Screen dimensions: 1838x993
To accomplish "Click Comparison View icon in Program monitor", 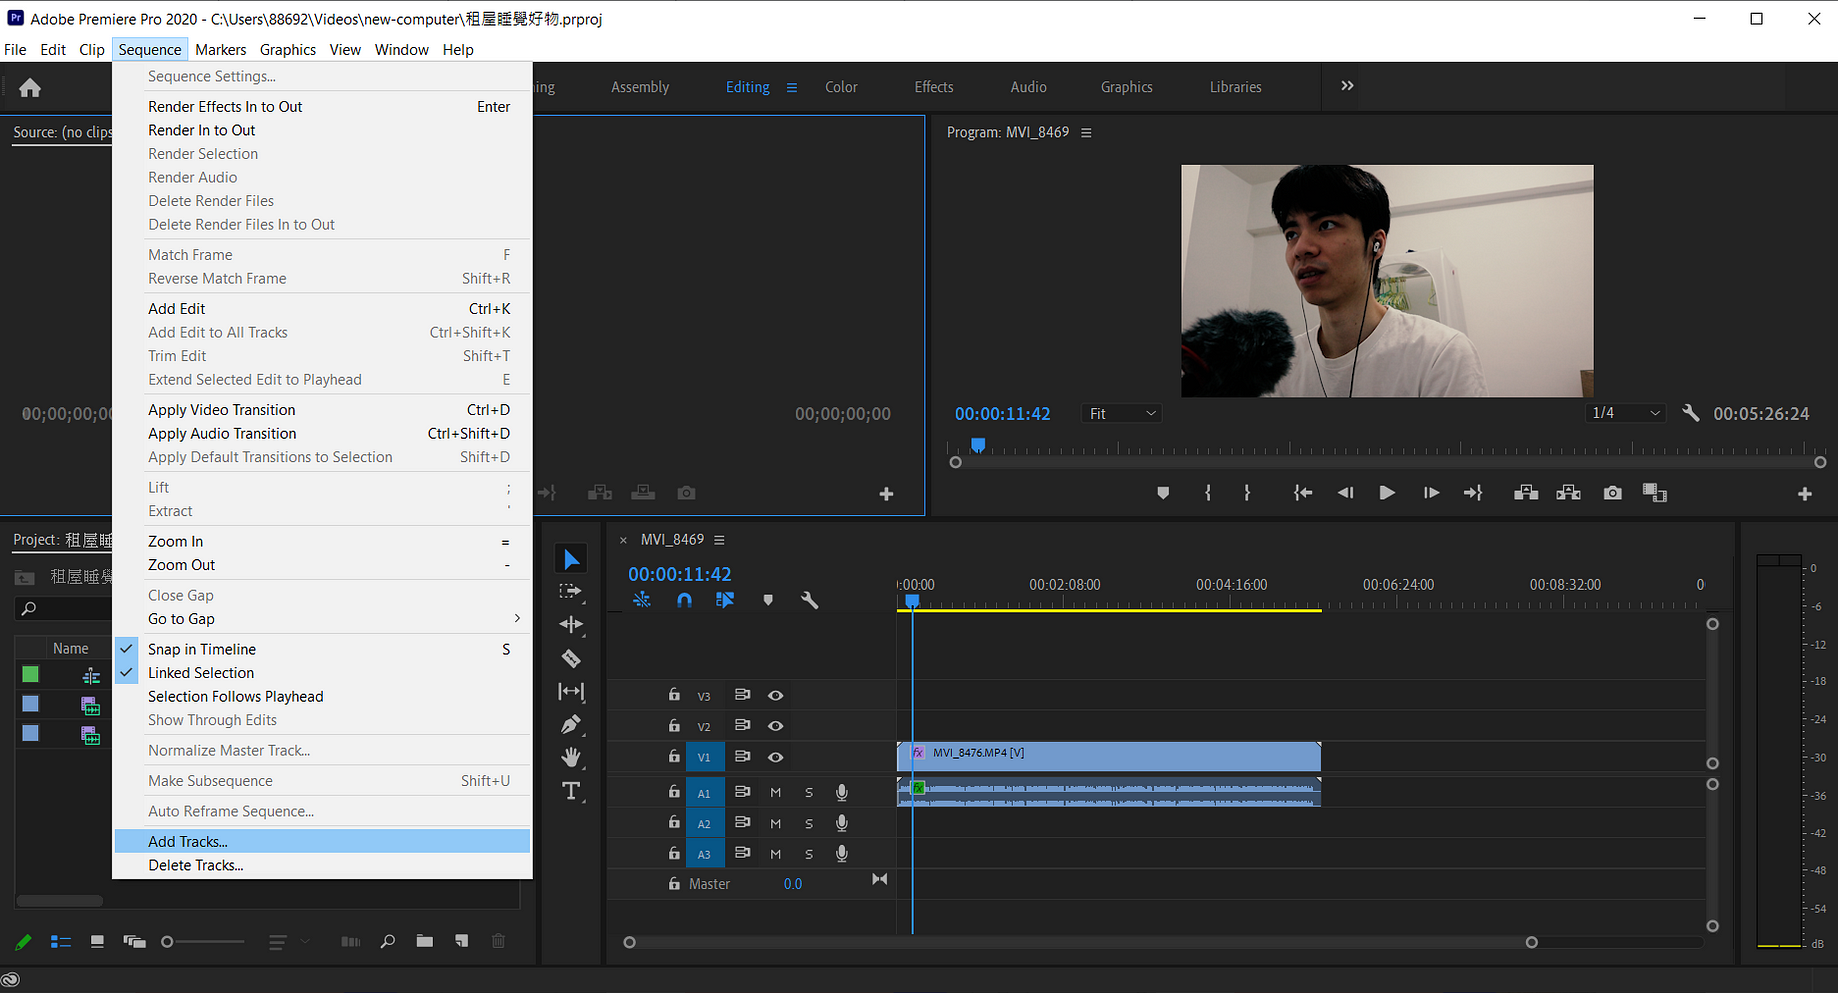I will pyautogui.click(x=1655, y=493).
